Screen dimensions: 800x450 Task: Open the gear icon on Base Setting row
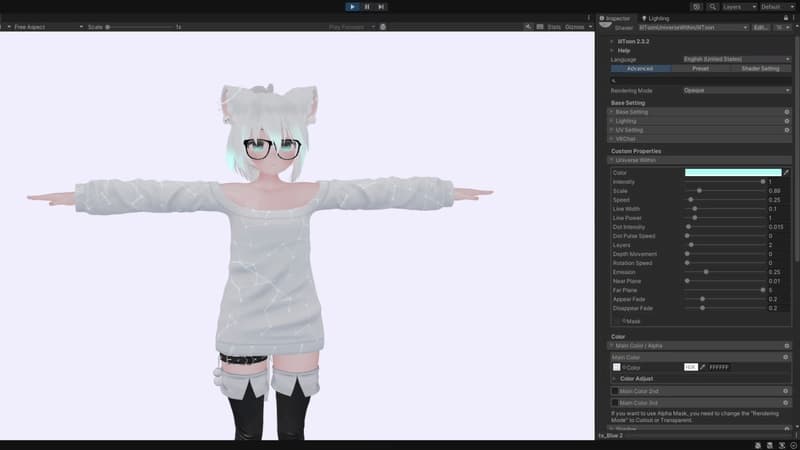click(786, 112)
